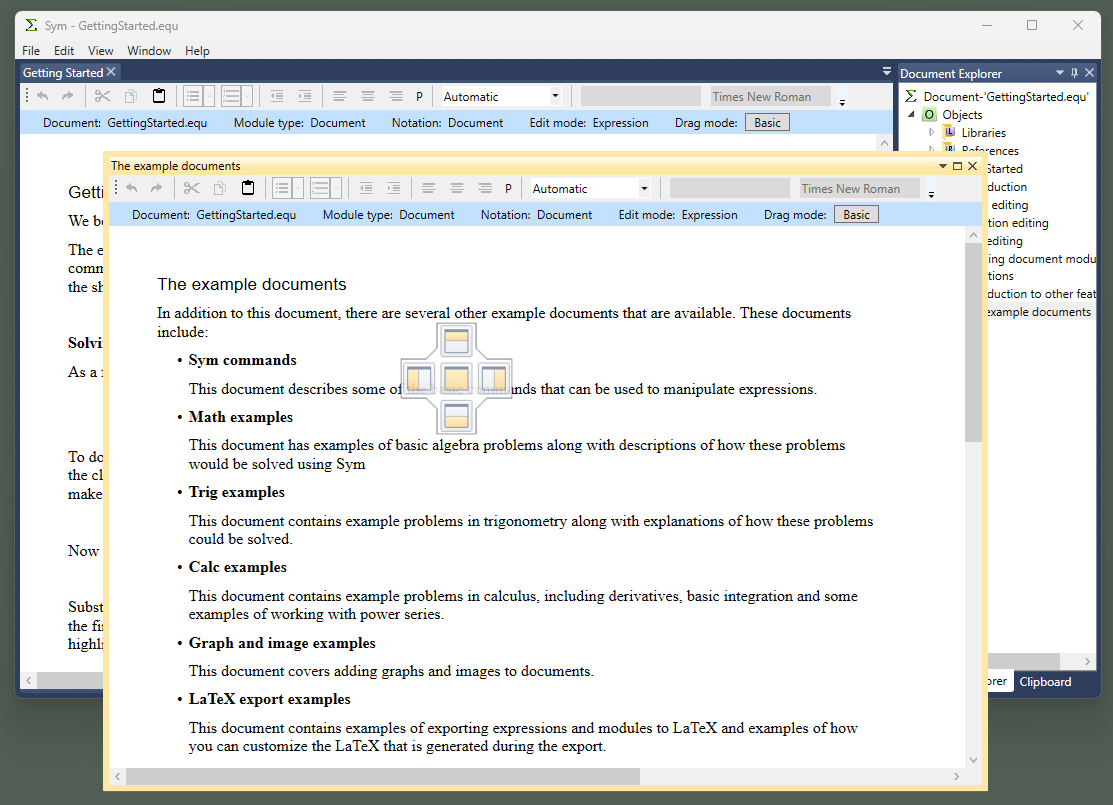Click the Sigma document root icon
Viewport: 1113px width, 805px height.
coord(911,97)
